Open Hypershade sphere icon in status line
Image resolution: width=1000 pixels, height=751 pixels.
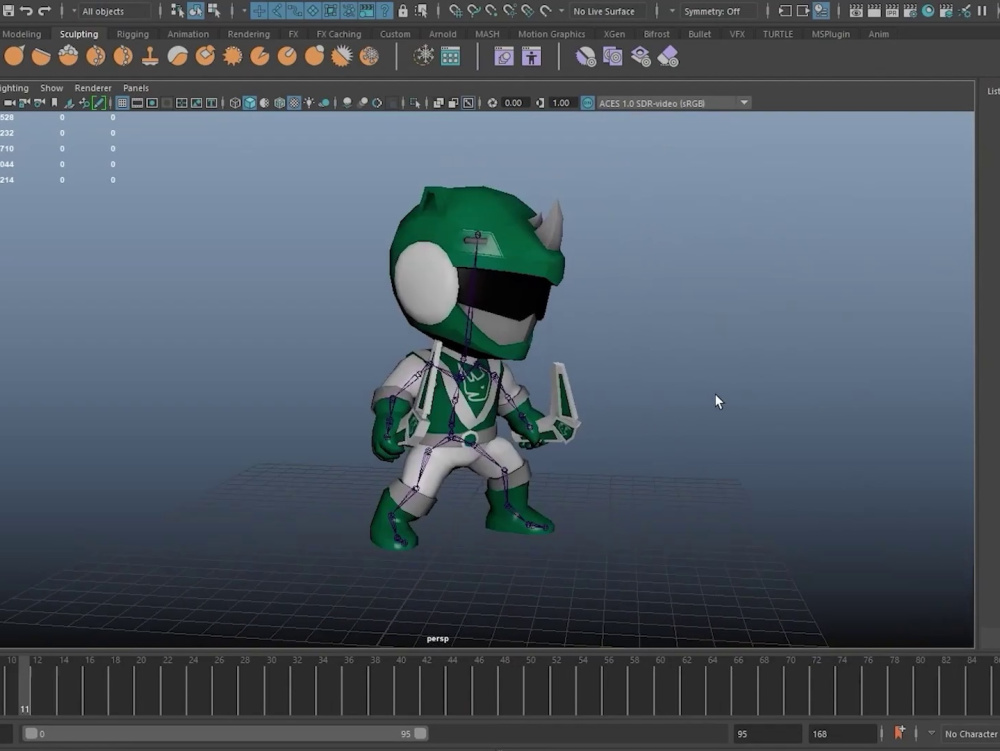[928, 10]
